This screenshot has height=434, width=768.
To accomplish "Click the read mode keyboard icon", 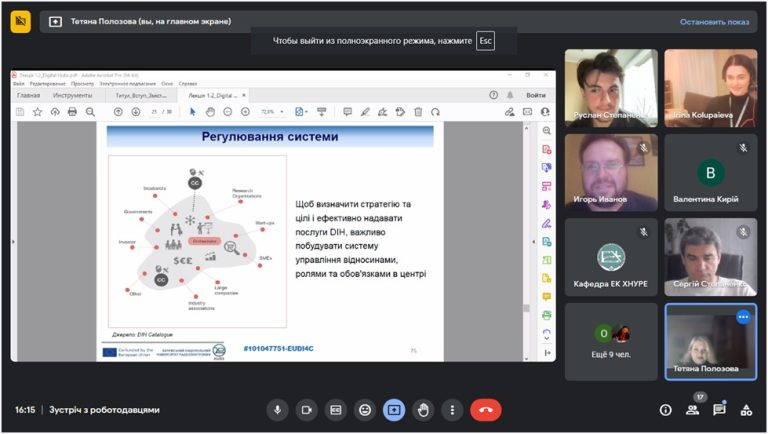I will coord(322,112).
